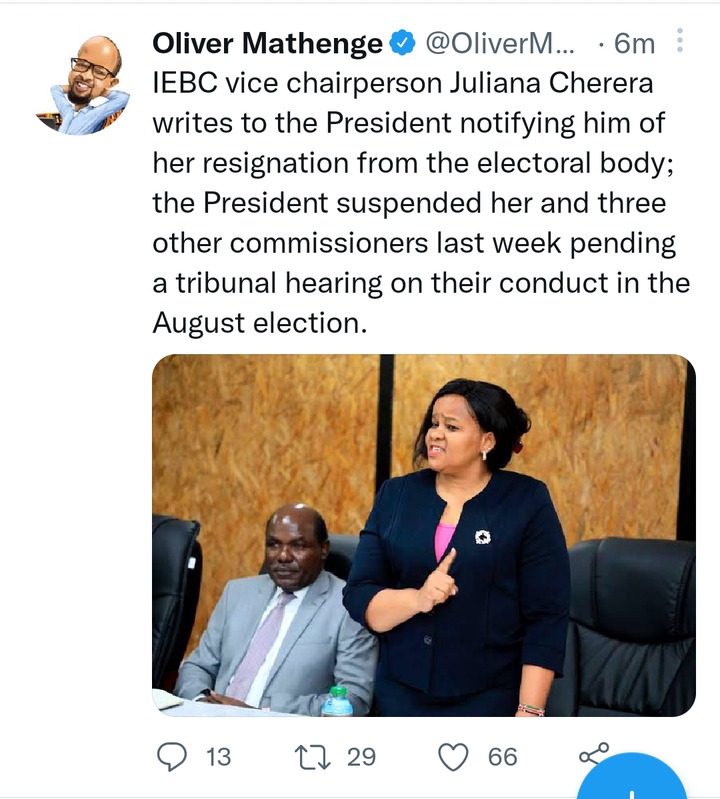Click the @OliverM... handle
This screenshot has width=720, height=799.
click(500, 43)
